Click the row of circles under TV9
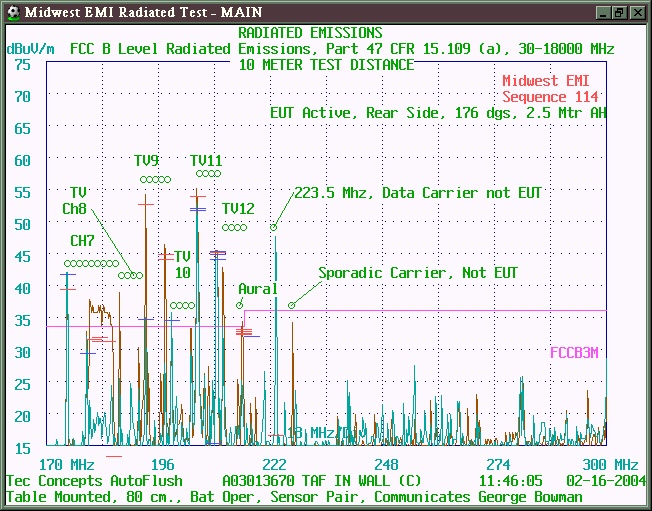The image size is (652, 511). (x=155, y=180)
